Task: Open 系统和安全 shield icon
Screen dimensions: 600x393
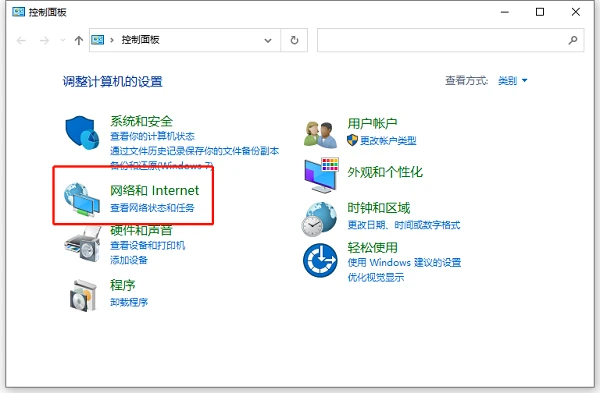Action: 82,133
